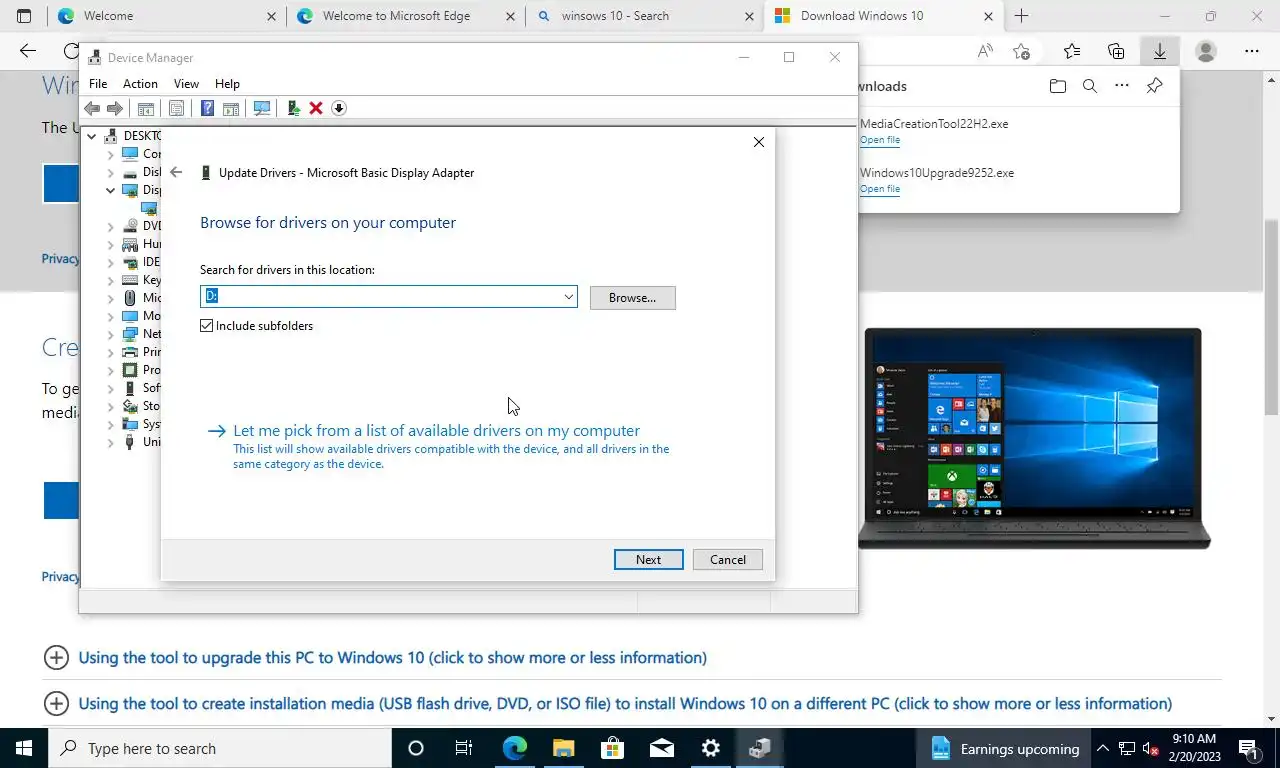The width and height of the screenshot is (1280, 768).
Task: Click the Browse... button
Action: [x=632, y=298]
